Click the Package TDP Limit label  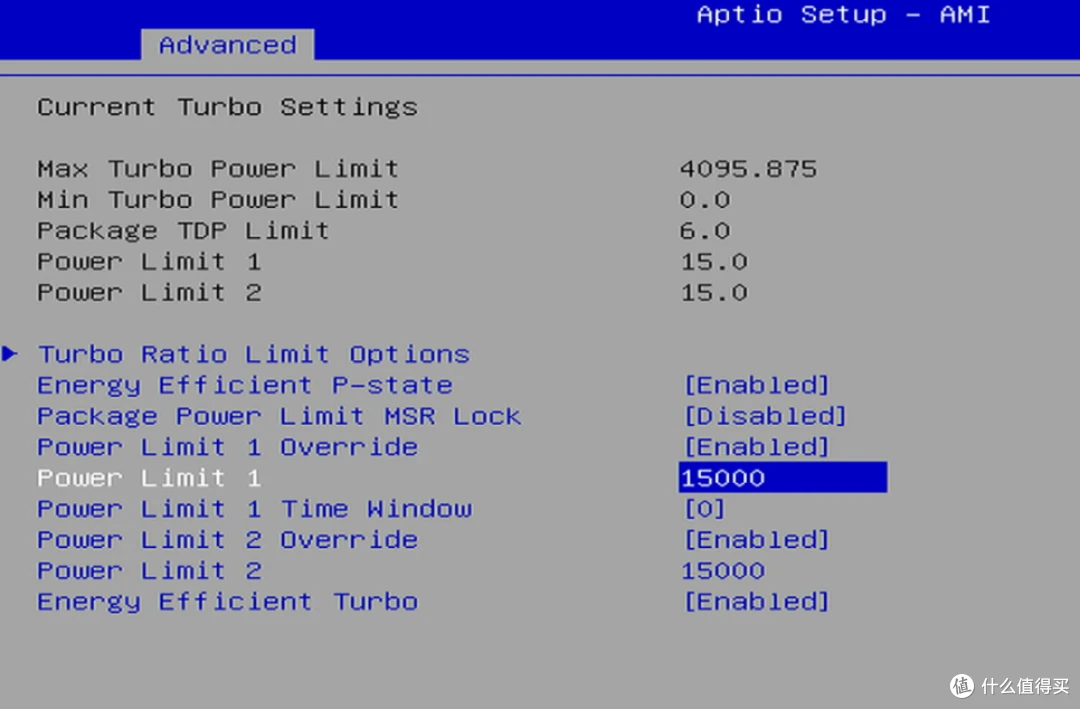click(x=183, y=231)
